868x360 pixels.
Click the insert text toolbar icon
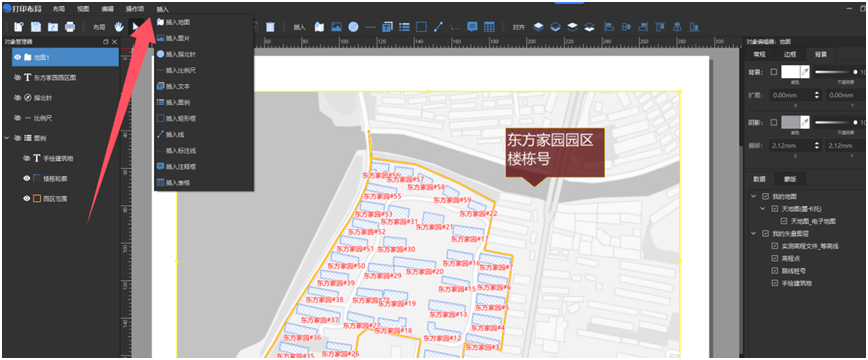[x=388, y=27]
